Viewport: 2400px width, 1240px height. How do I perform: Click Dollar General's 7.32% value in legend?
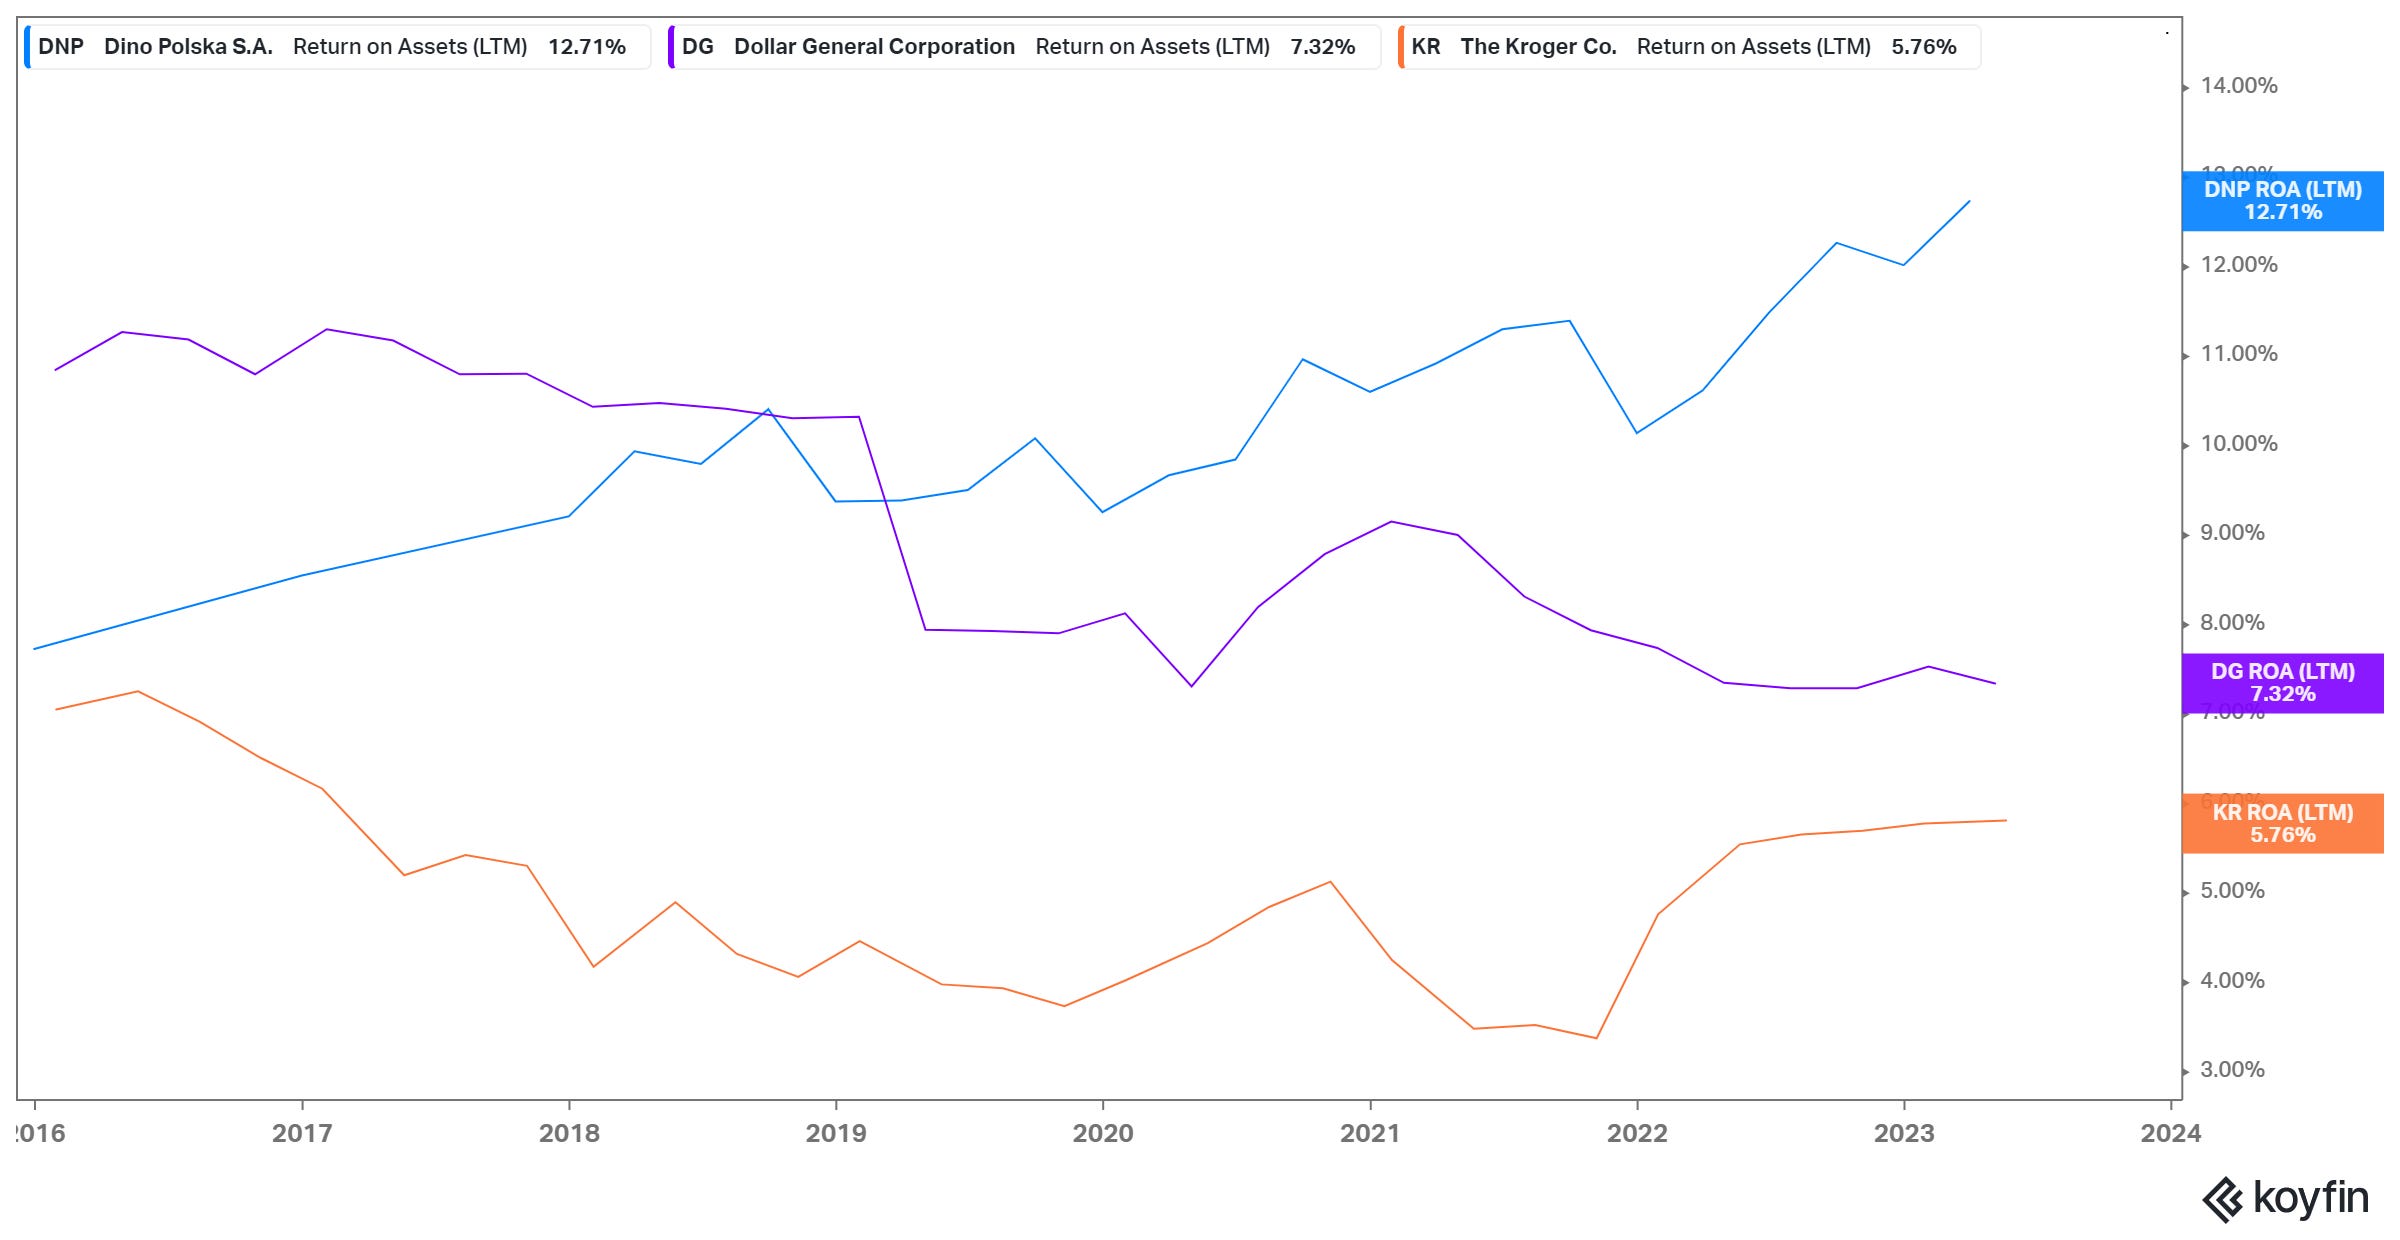coord(1323,47)
